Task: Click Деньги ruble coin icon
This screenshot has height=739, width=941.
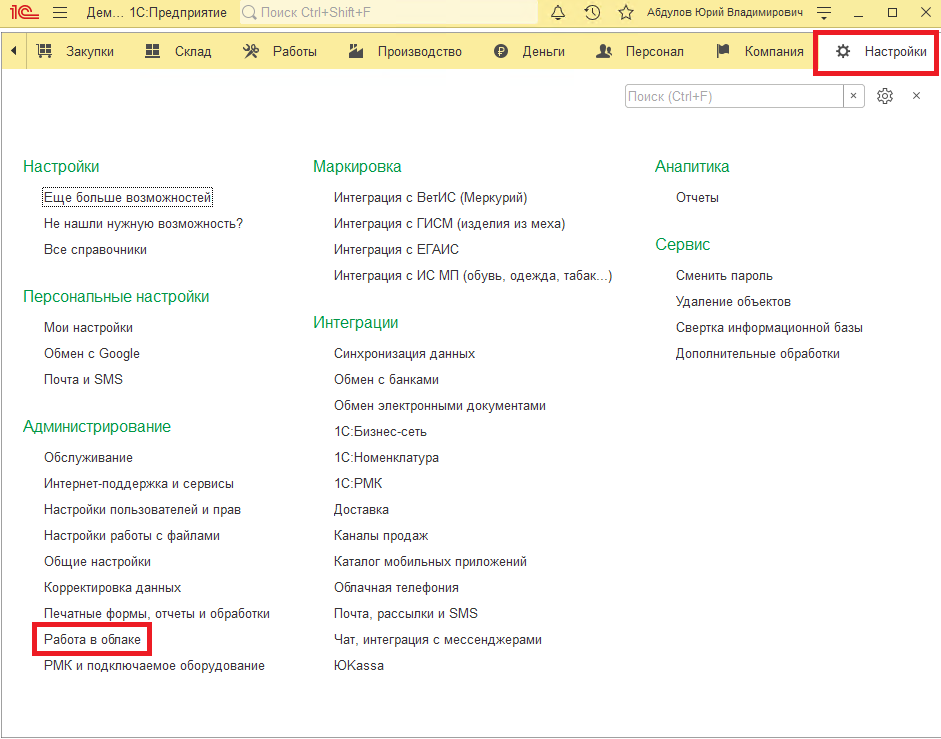Action: pos(501,52)
